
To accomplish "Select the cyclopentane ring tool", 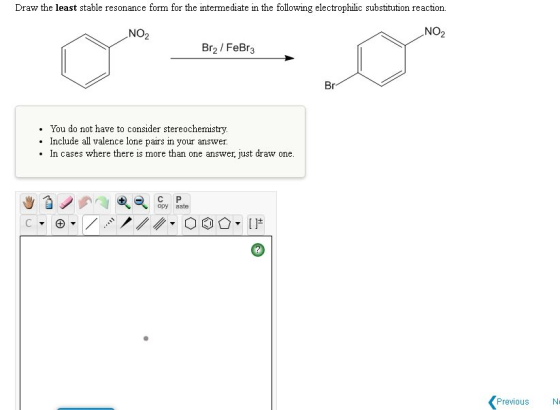I will coord(224,224).
